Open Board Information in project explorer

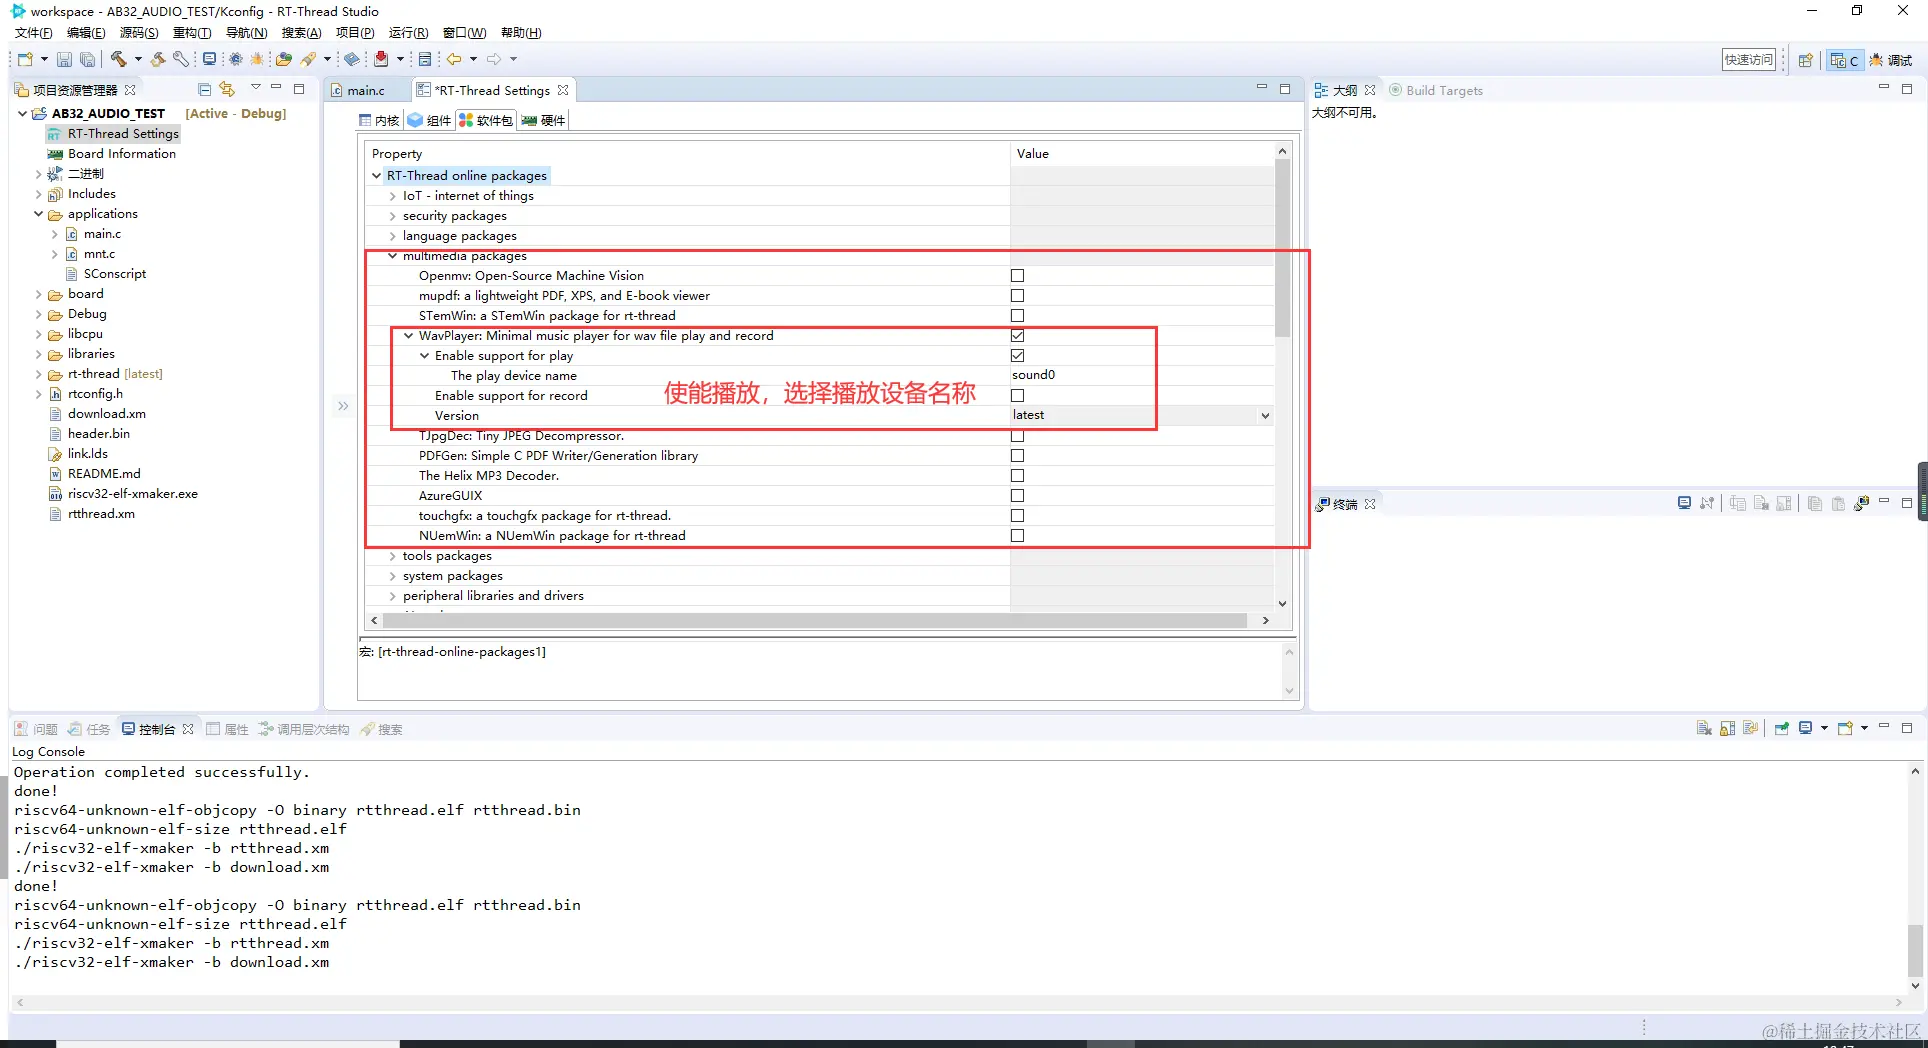[x=121, y=154]
